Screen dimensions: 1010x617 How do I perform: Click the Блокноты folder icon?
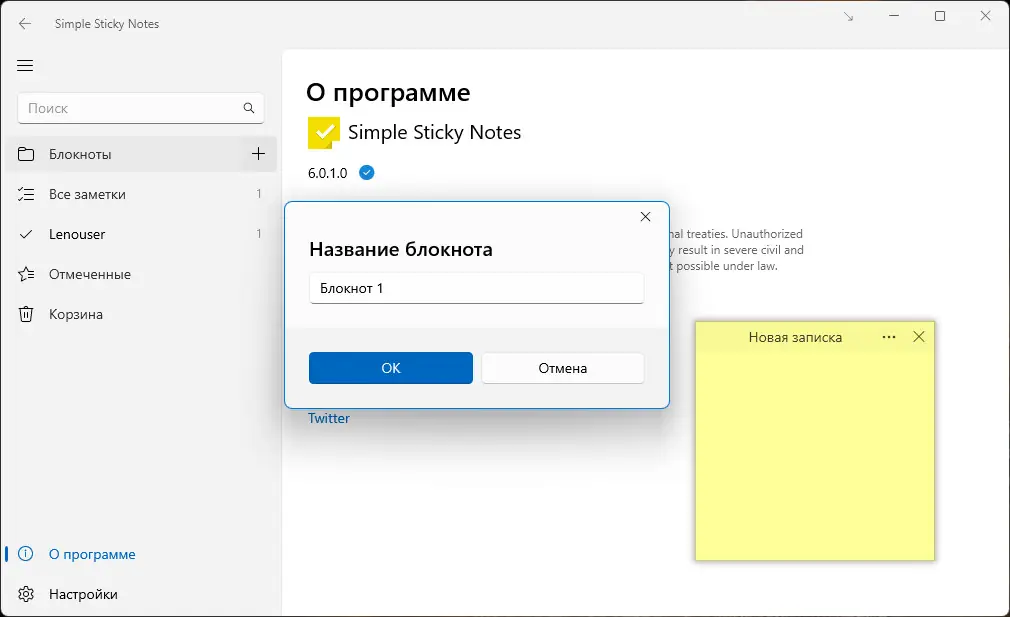click(26, 154)
